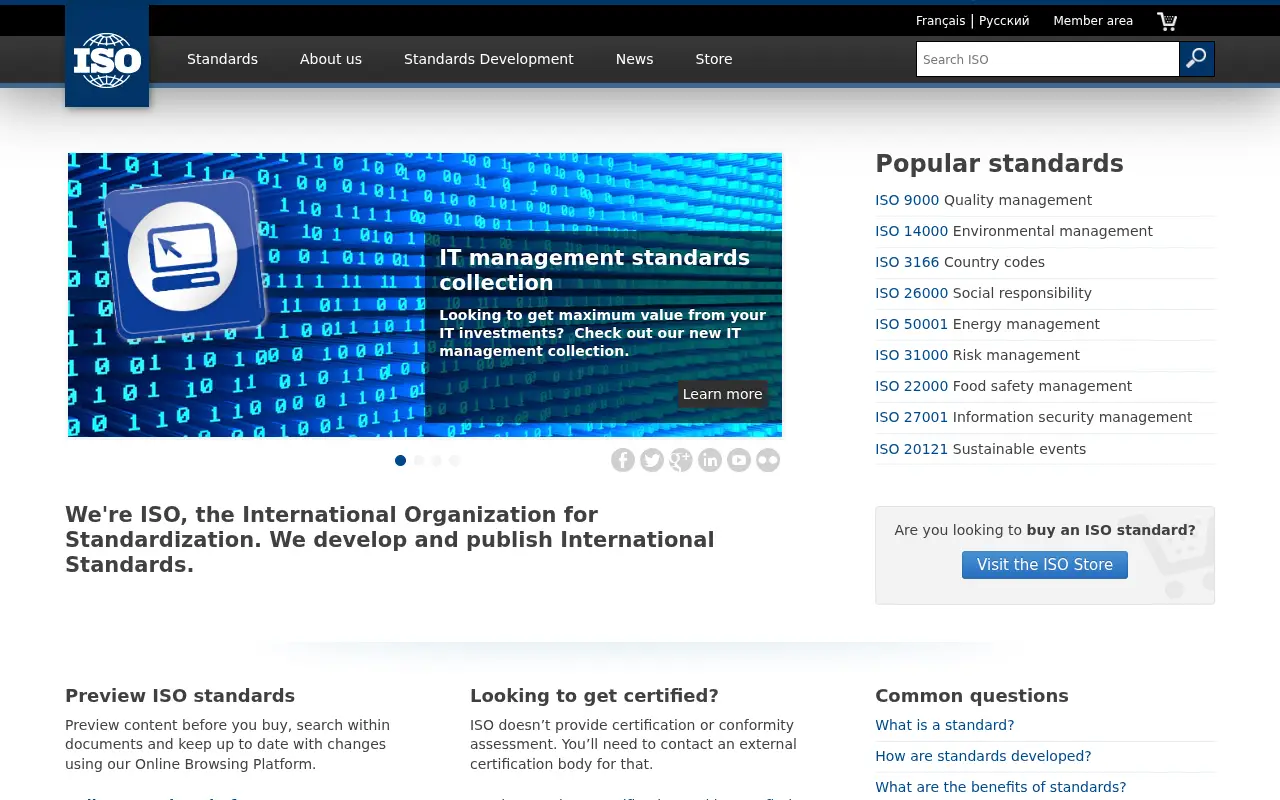Select the fourth carousel slide dot
Image resolution: width=1280 pixels, height=800 pixels.
(x=454, y=460)
